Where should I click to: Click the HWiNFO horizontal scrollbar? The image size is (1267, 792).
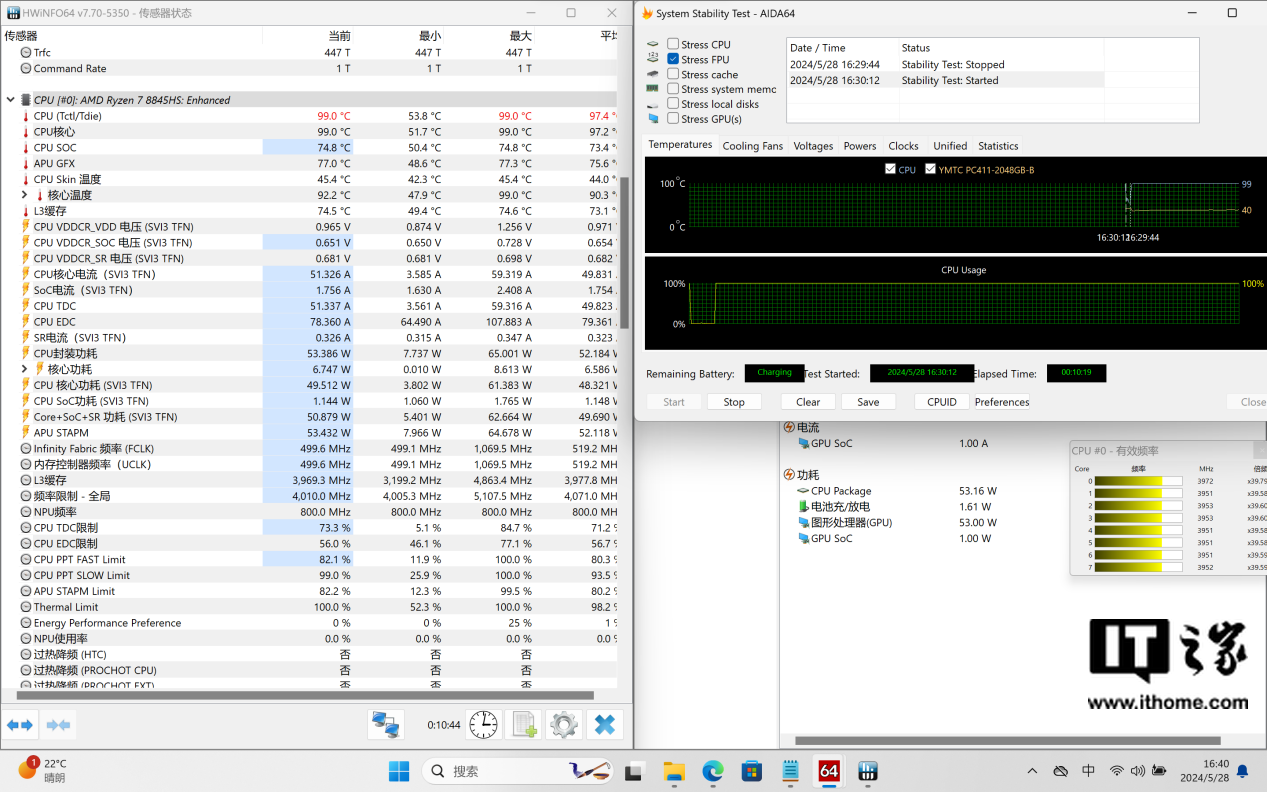(304, 695)
